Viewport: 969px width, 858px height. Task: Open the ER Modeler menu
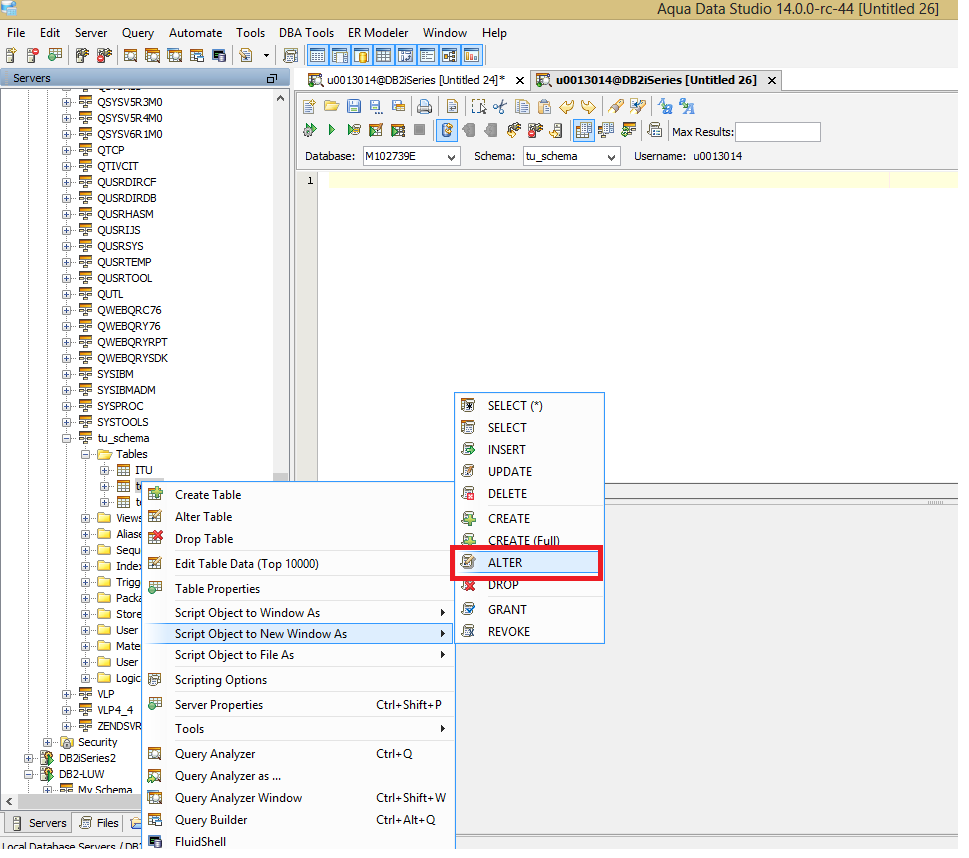click(378, 33)
